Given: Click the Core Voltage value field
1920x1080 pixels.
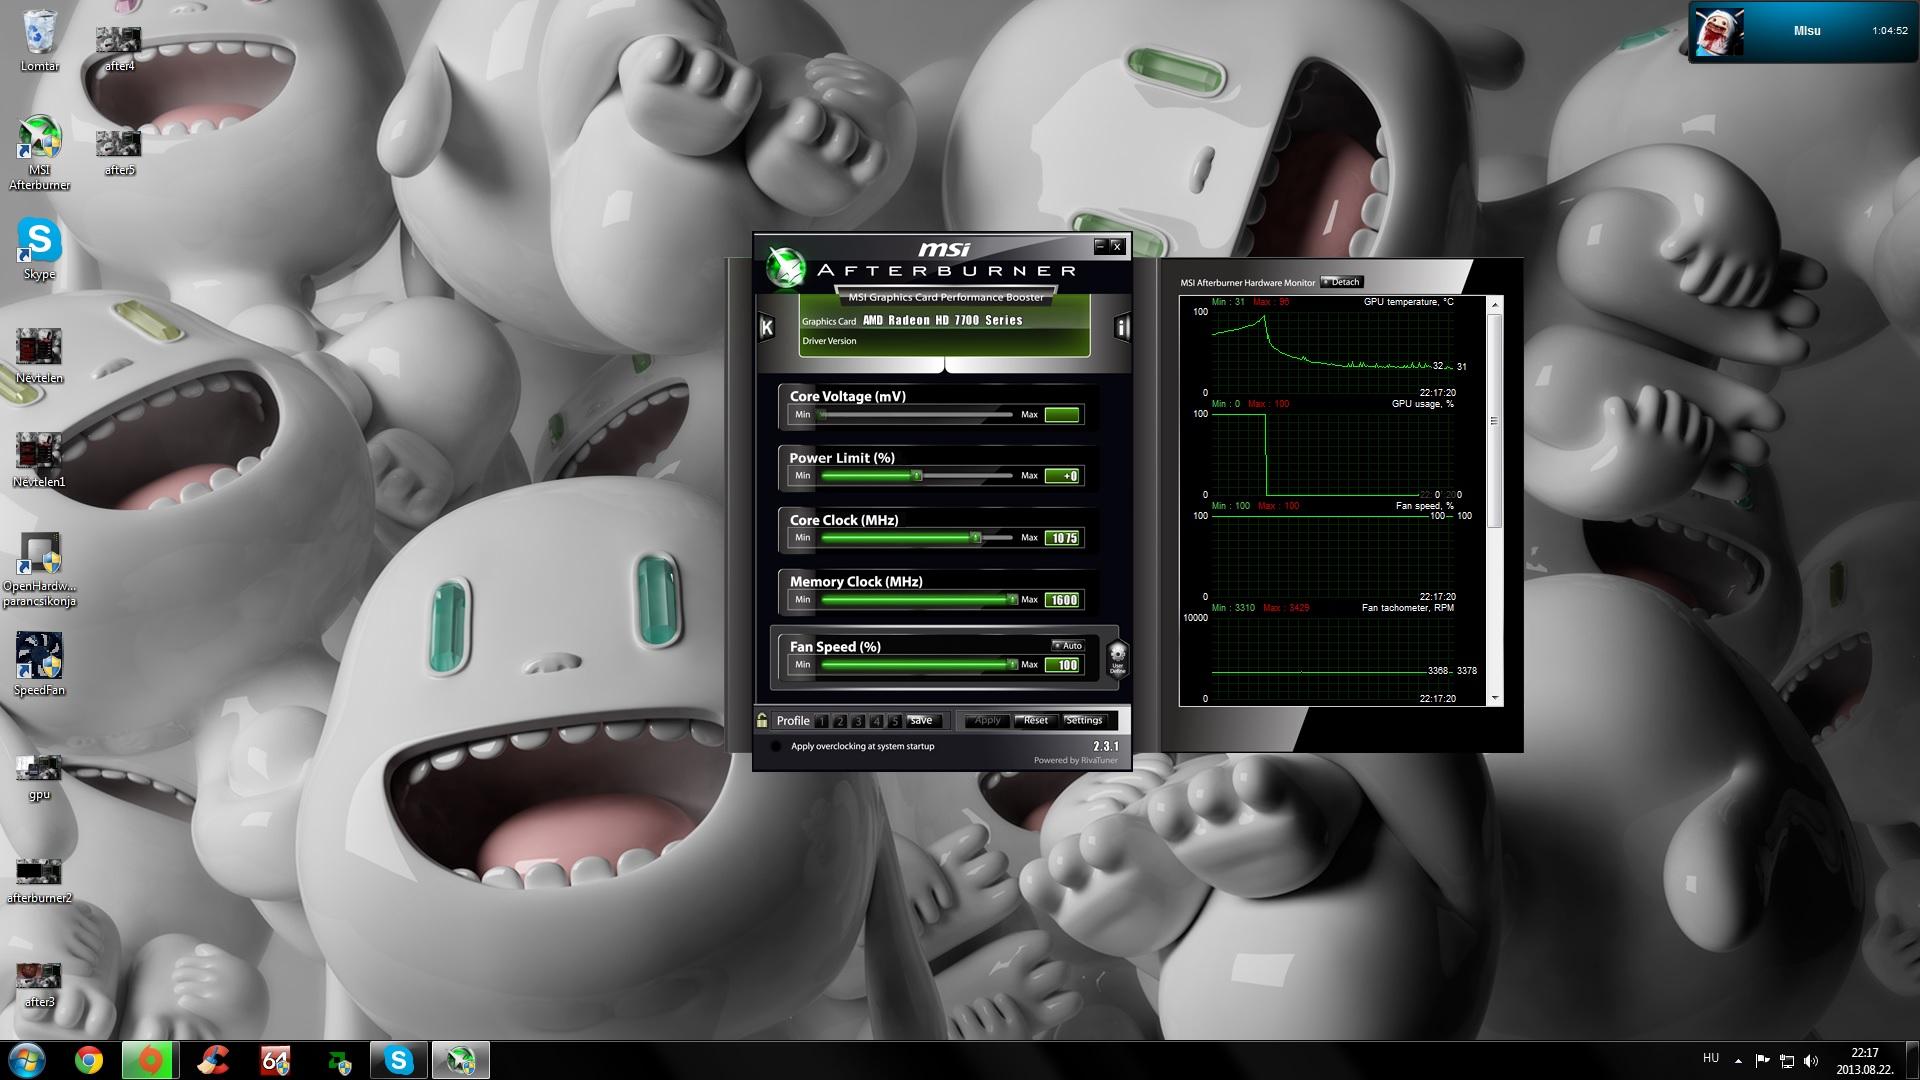Looking at the screenshot, I should tap(1062, 414).
